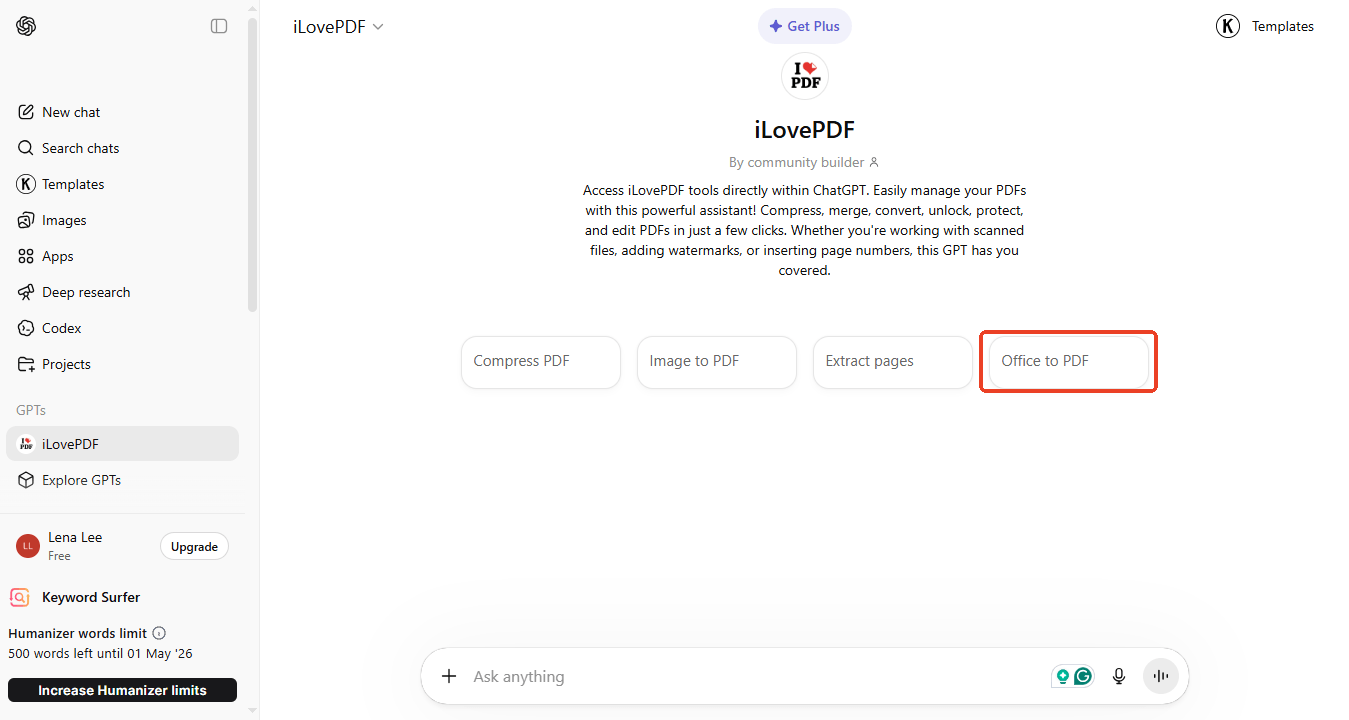Click the Get Plus button
Image resolution: width=1349 pixels, height=720 pixels.
click(x=804, y=26)
